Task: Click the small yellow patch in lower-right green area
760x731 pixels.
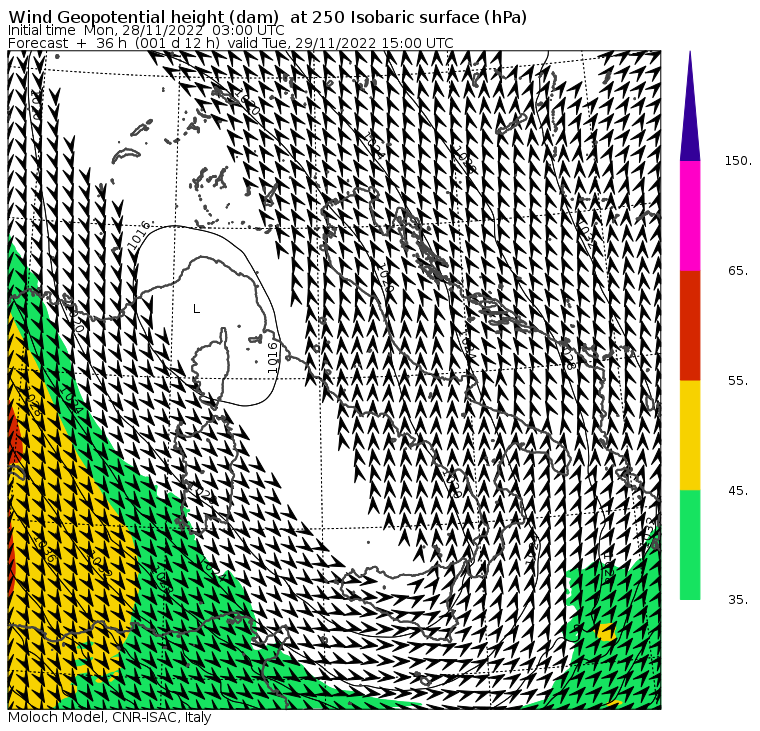Action: pyautogui.click(x=606, y=632)
